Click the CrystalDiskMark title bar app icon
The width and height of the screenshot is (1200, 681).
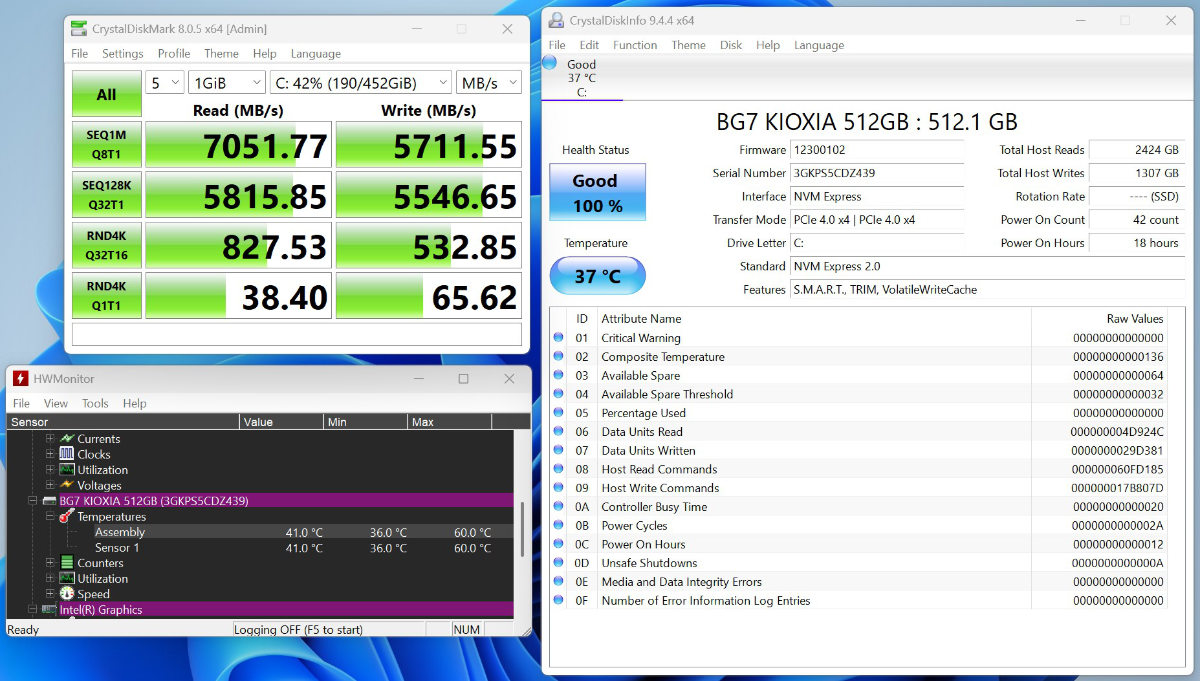[78, 28]
